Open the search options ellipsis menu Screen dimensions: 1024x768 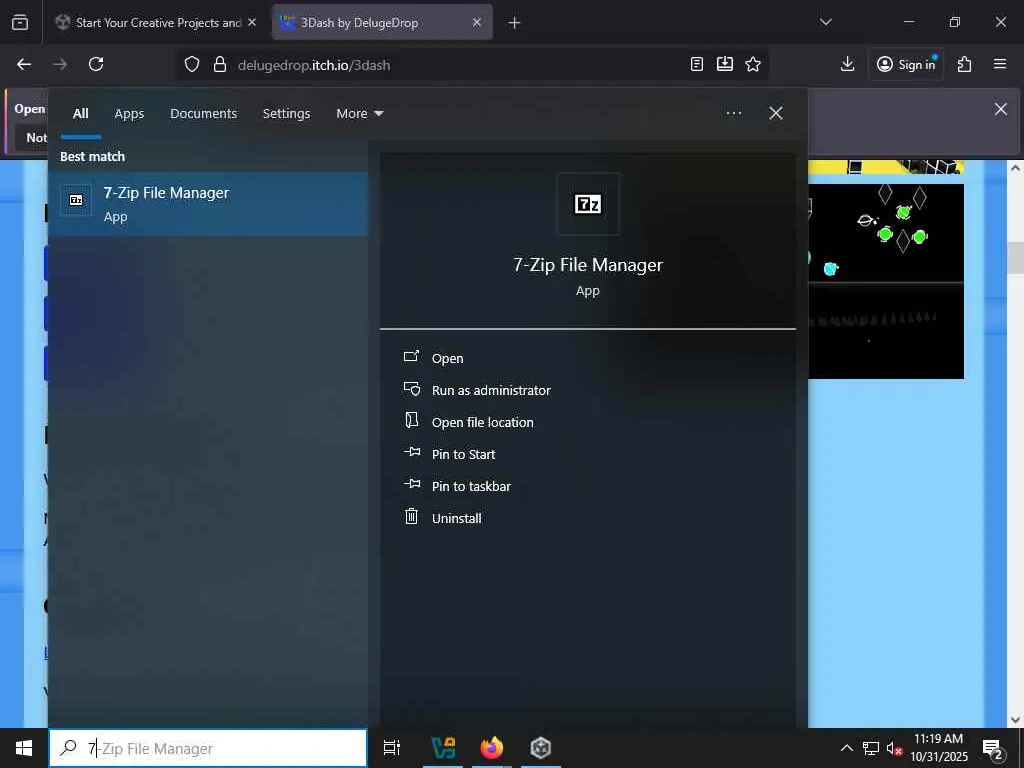point(733,113)
